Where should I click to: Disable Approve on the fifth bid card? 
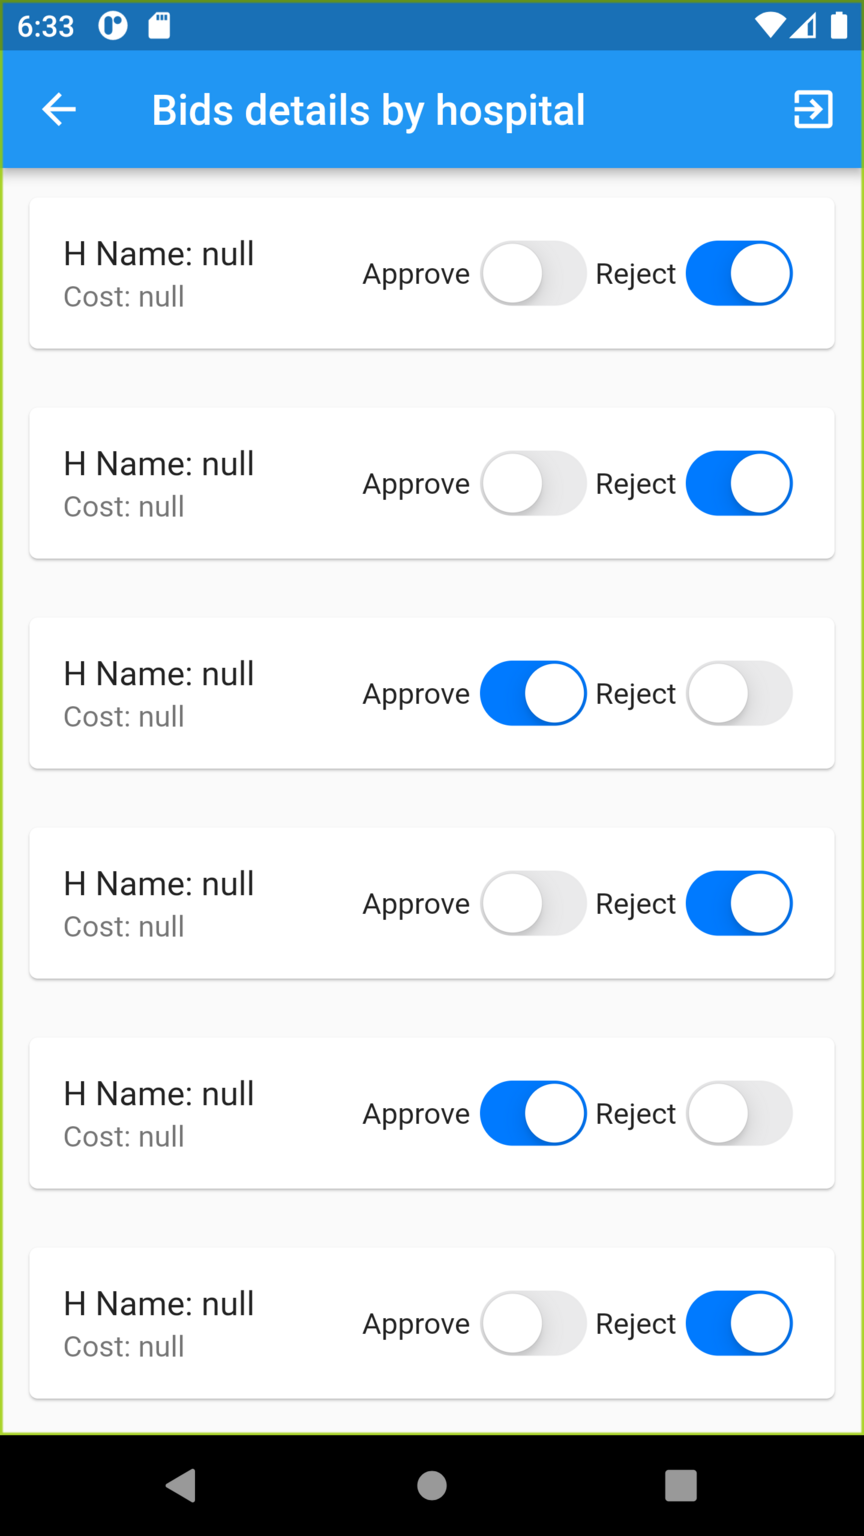(x=533, y=1113)
